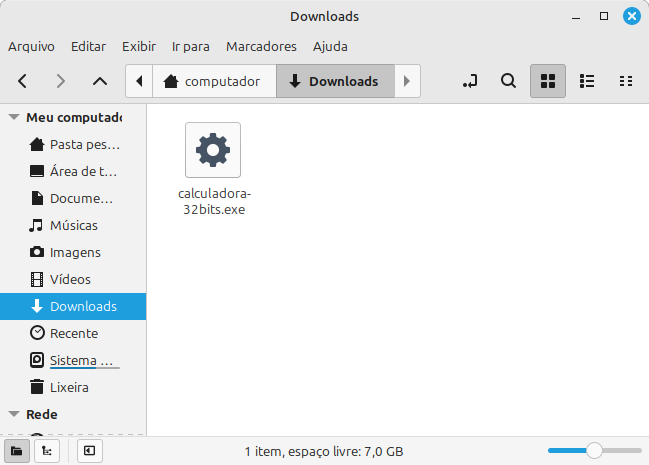Open the Exibir menu

[x=139, y=46]
